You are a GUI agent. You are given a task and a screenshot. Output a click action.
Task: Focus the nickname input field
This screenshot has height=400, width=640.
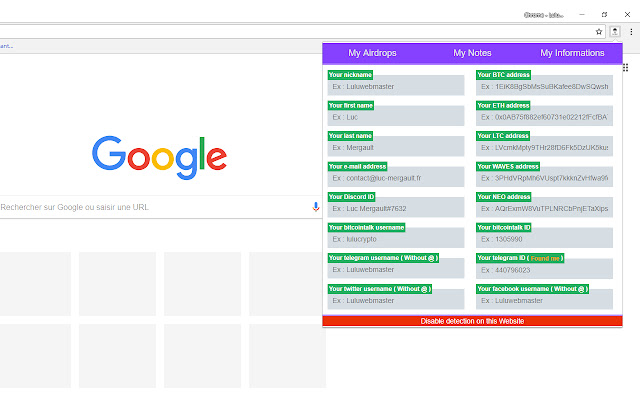pos(396,87)
